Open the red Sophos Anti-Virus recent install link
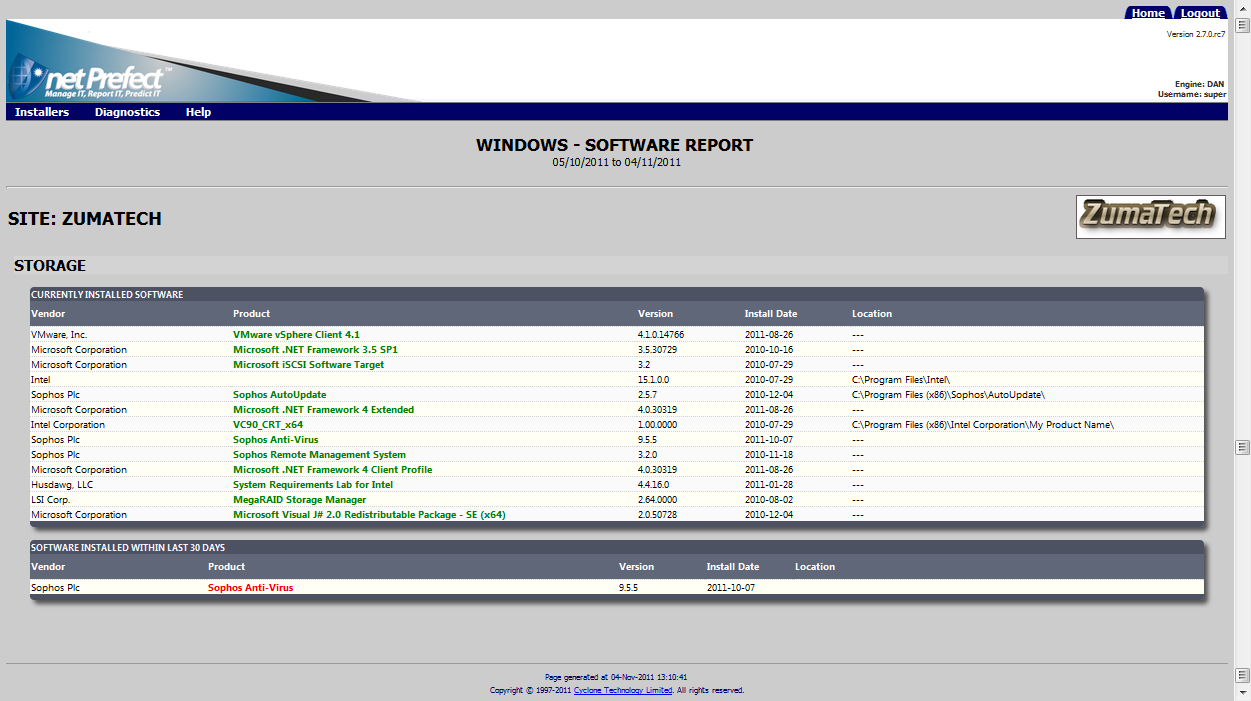This screenshot has height=701, width=1251. (x=250, y=588)
